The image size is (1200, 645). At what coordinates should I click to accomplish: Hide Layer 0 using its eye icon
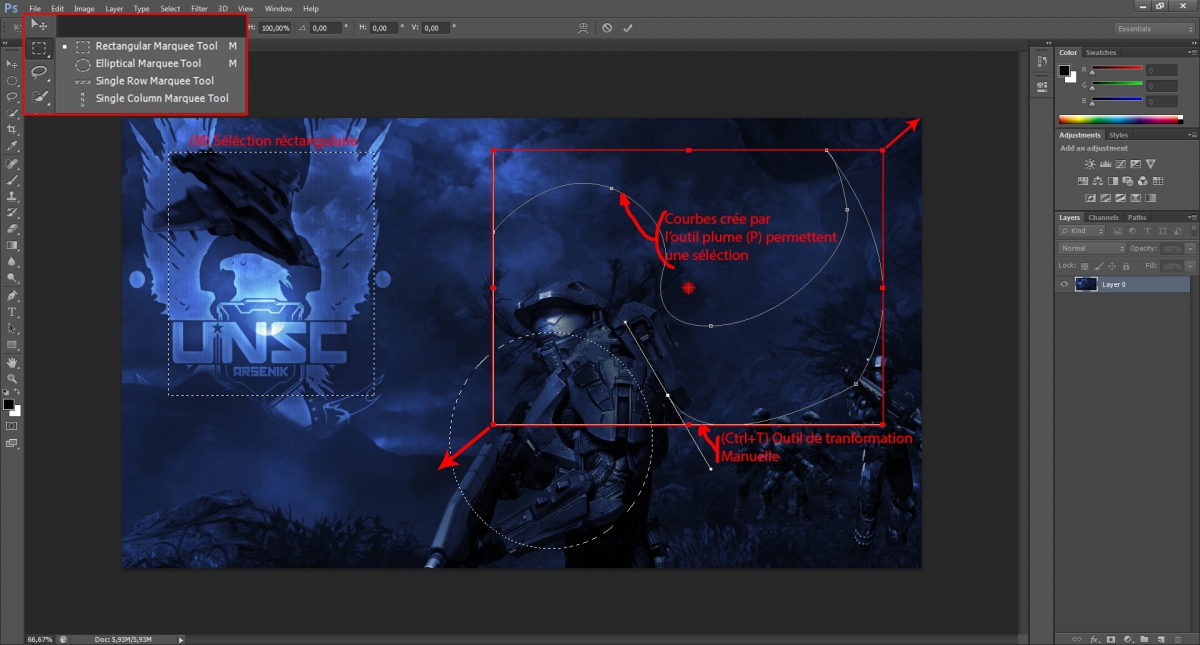[1065, 285]
